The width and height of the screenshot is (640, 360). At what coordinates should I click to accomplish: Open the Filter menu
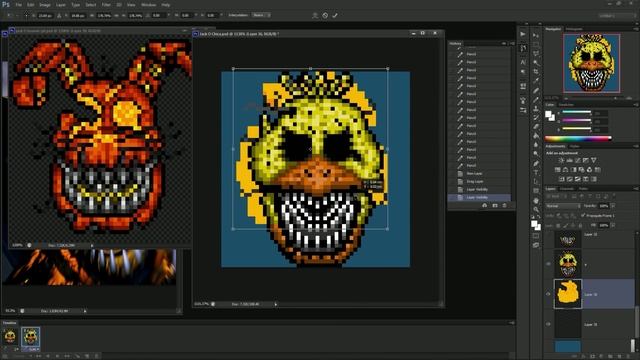106,5
